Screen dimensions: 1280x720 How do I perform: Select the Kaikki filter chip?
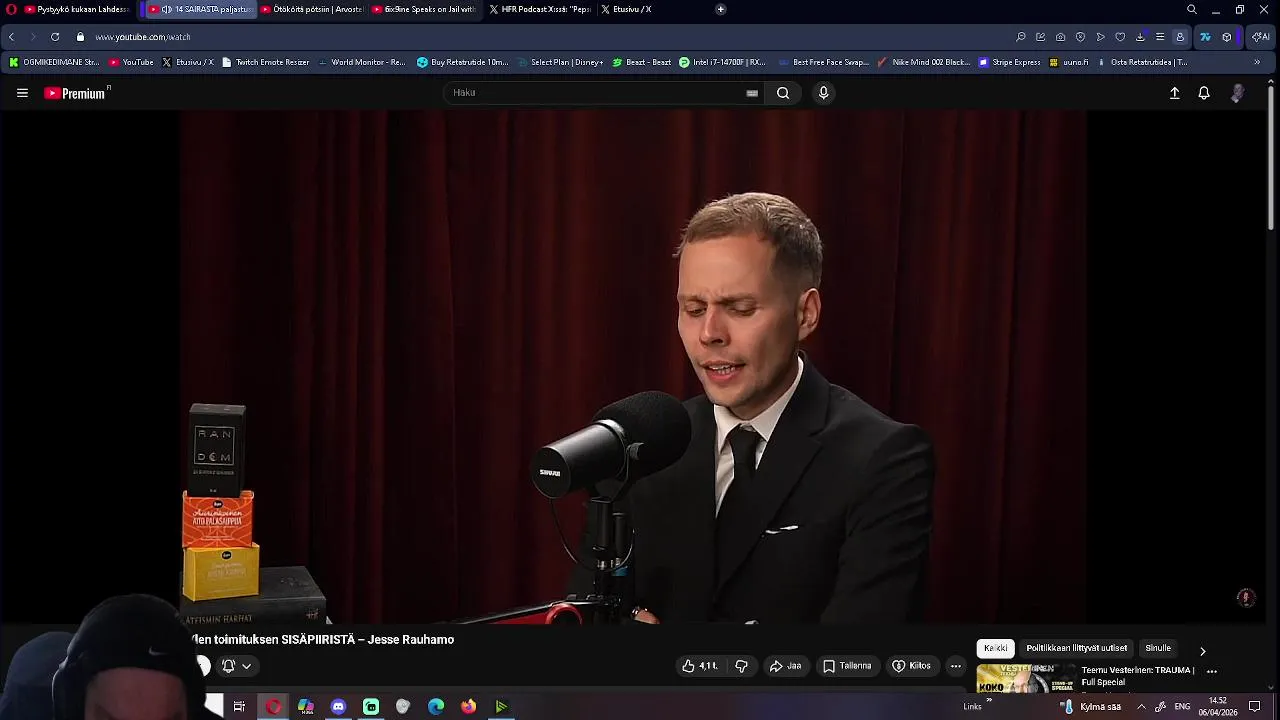click(x=995, y=648)
